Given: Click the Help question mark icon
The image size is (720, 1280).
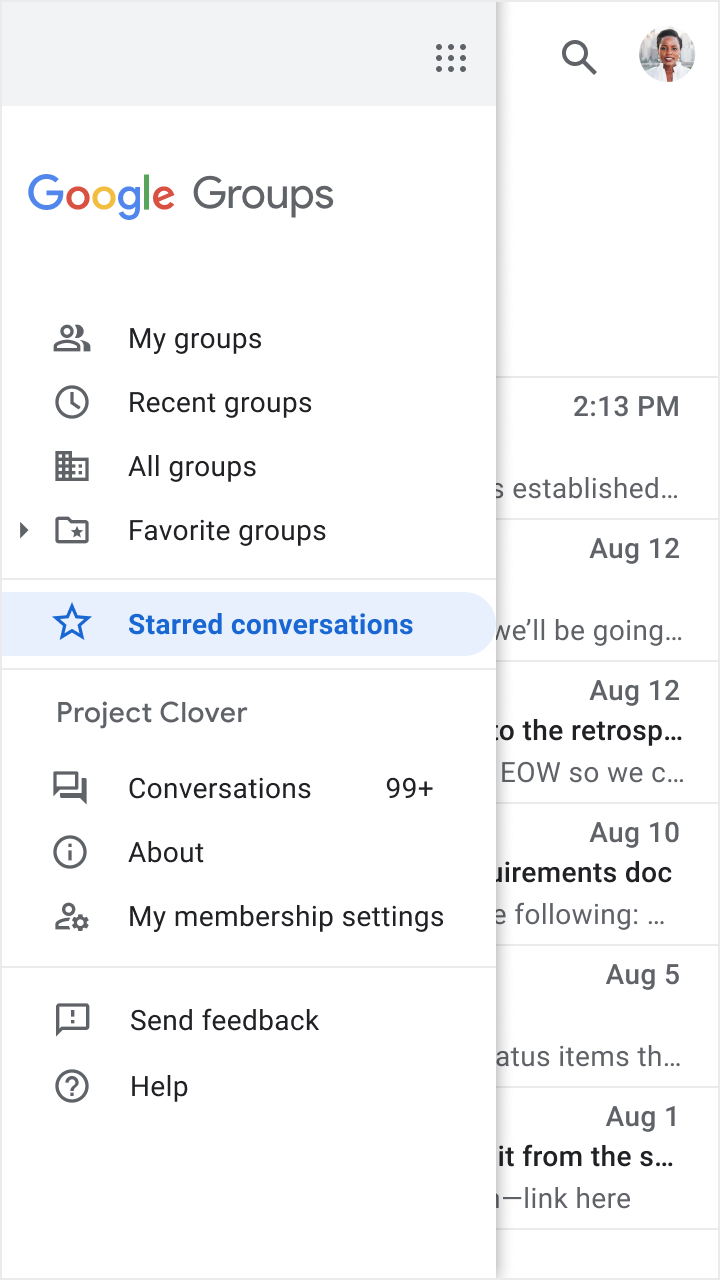Looking at the screenshot, I should pyautogui.click(x=72, y=1087).
